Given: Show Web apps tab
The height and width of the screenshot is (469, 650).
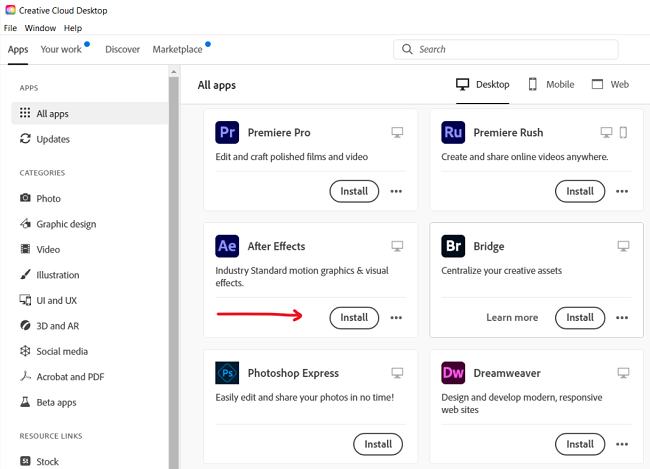Looking at the screenshot, I should point(610,85).
